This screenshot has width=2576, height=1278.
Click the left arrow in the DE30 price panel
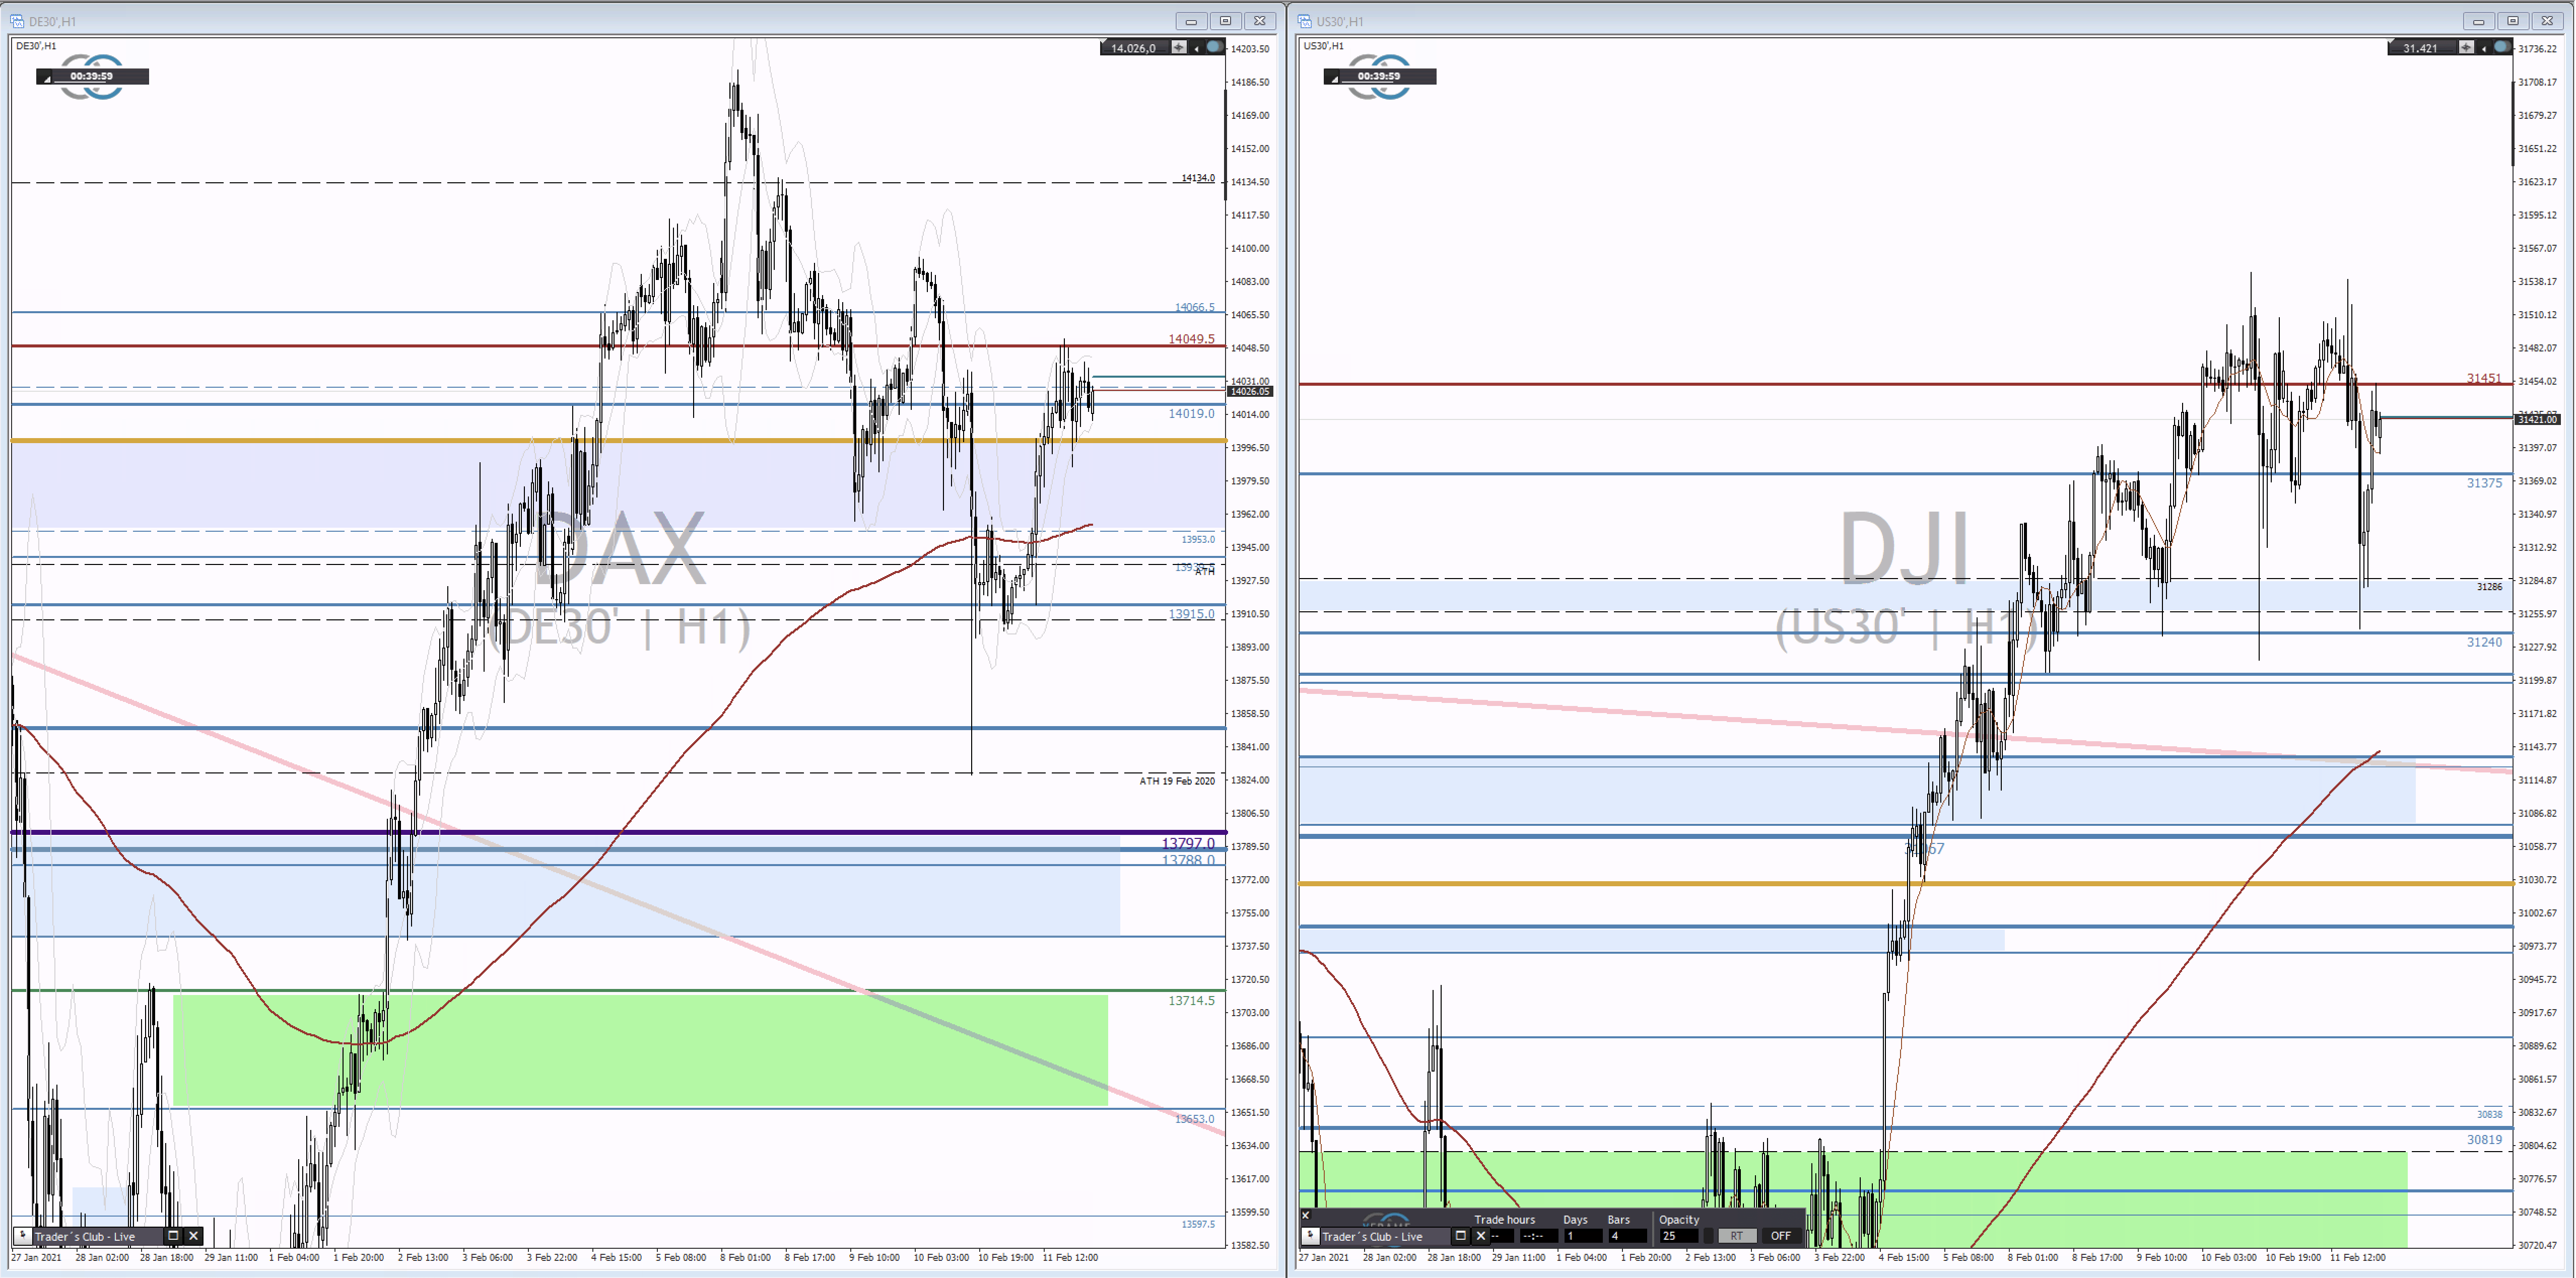[1196, 48]
